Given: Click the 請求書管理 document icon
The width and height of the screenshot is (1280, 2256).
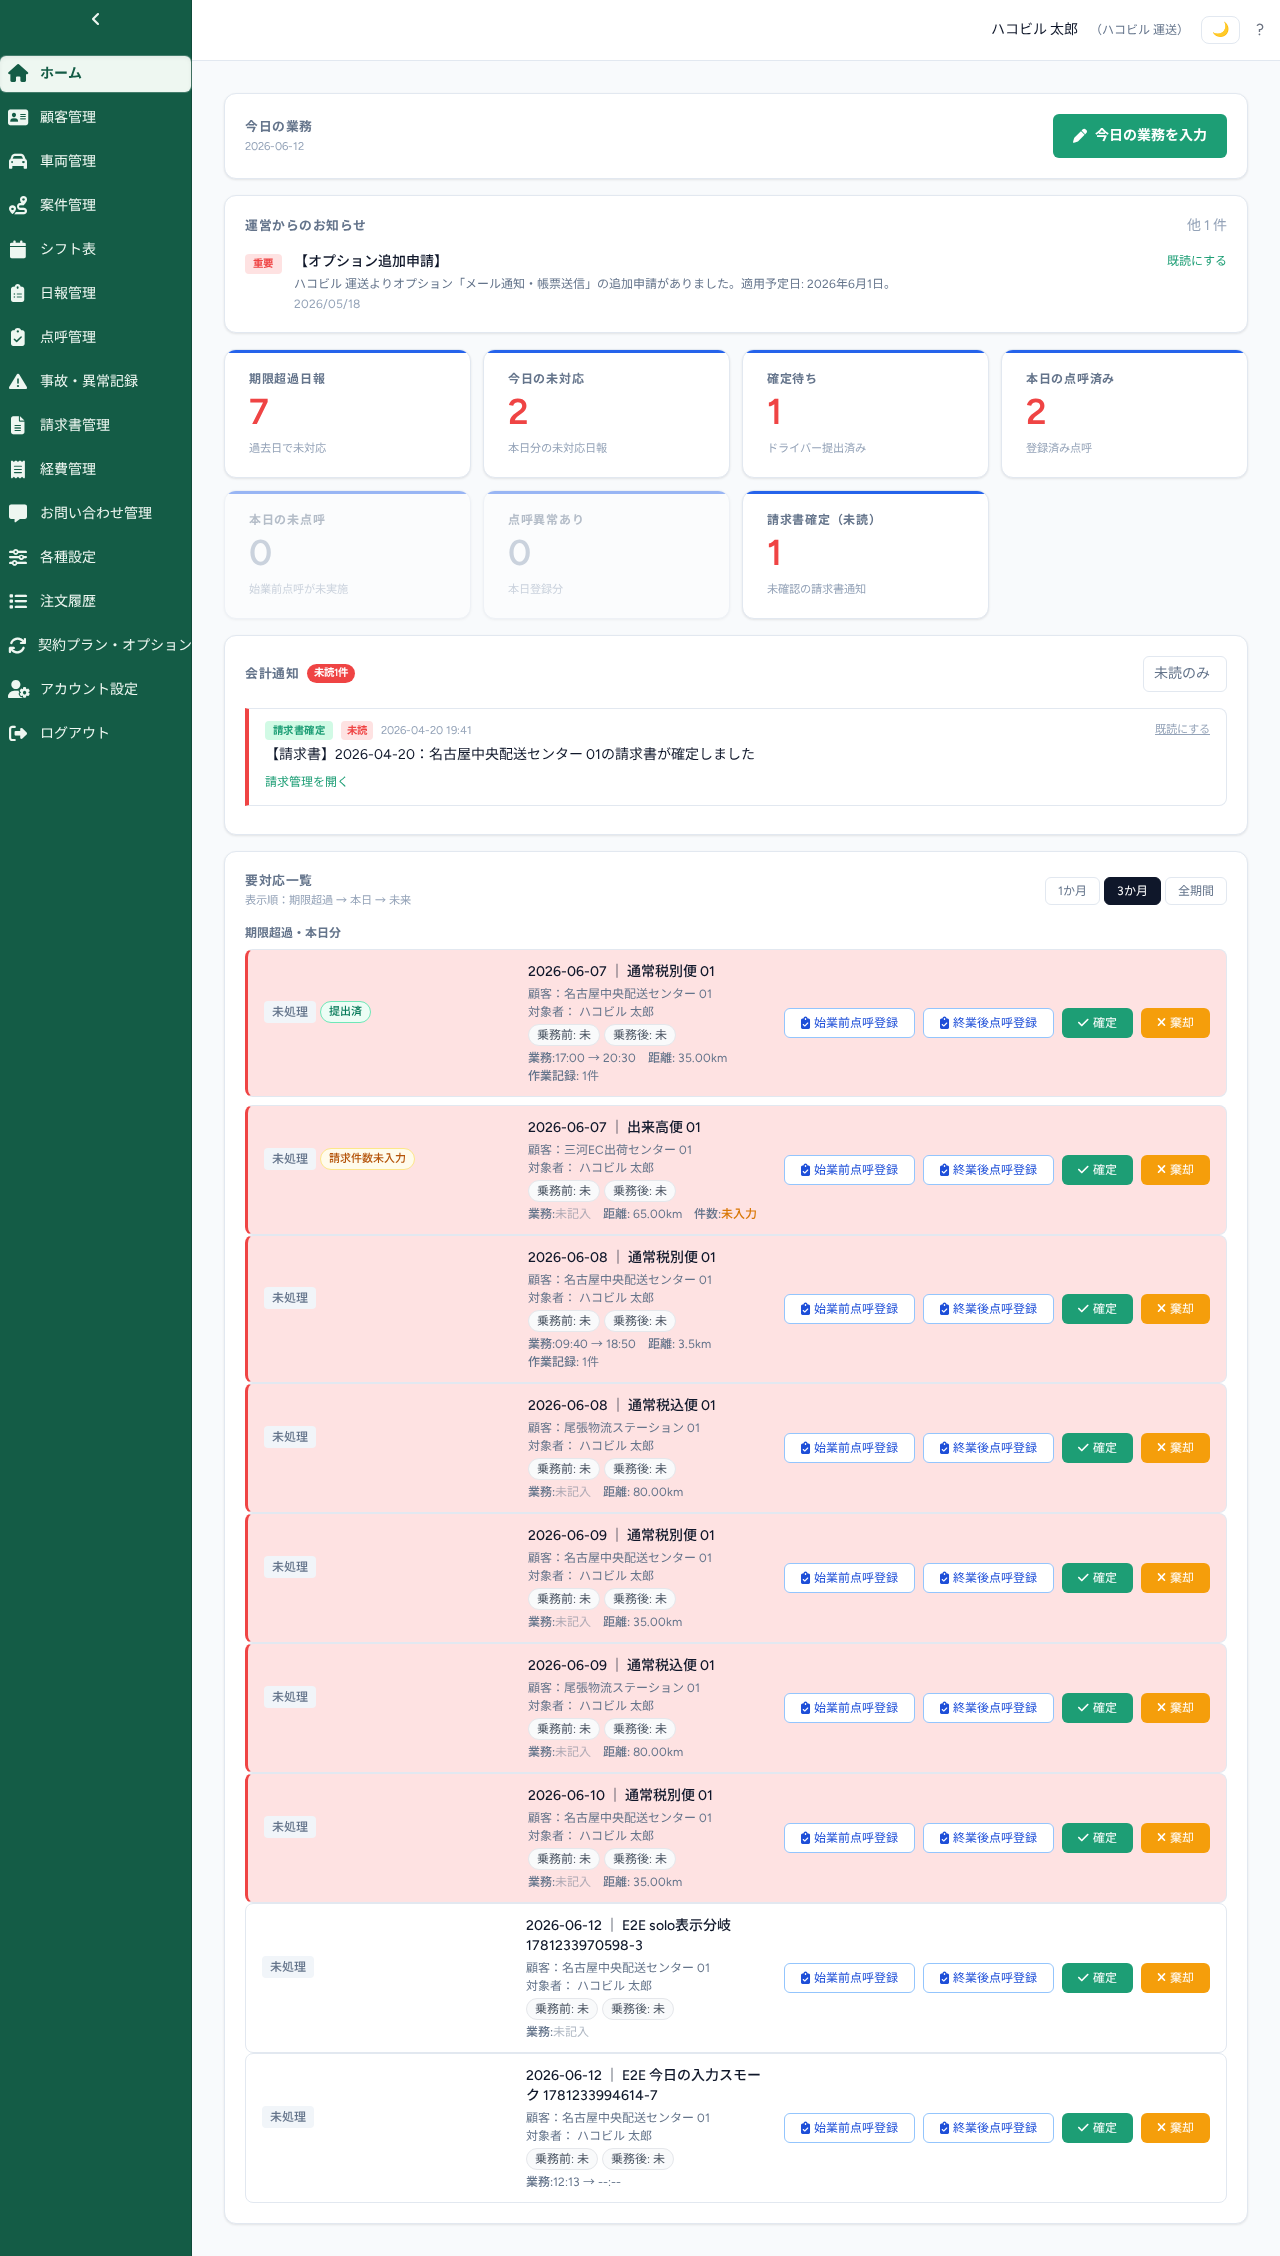Looking at the screenshot, I should [x=18, y=425].
